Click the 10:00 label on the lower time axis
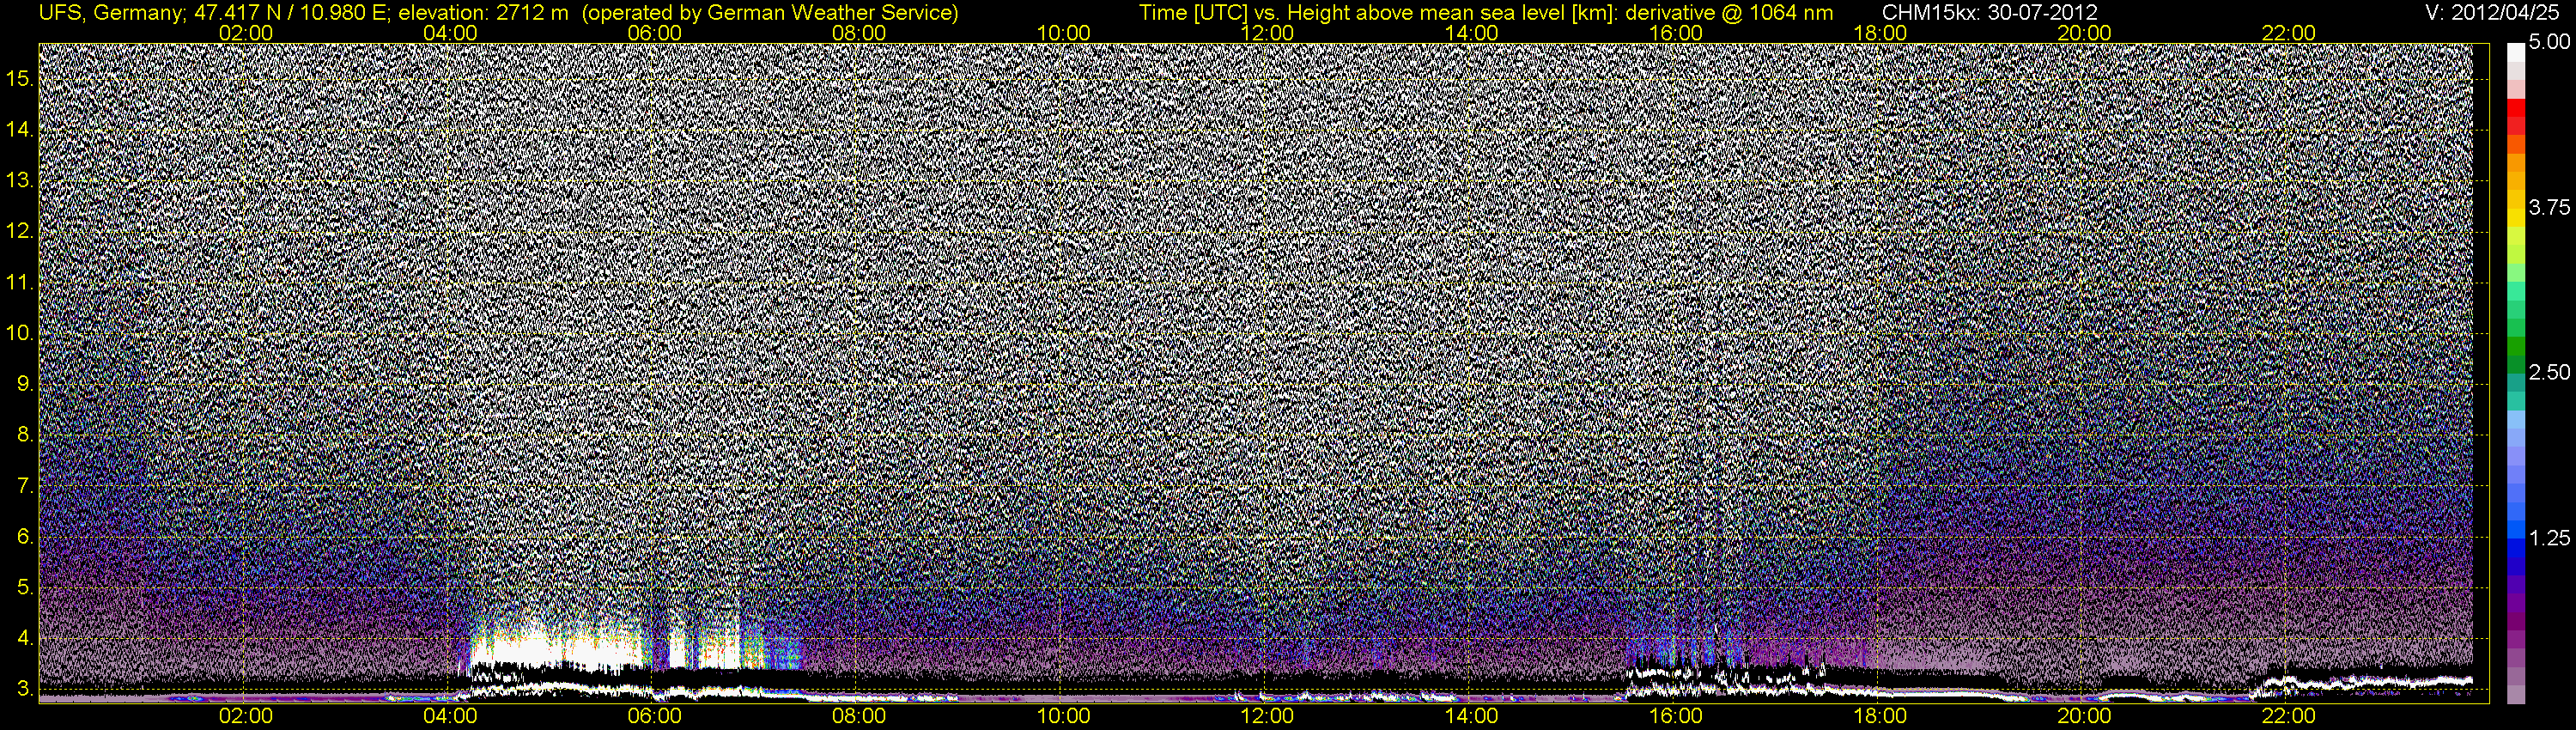The height and width of the screenshot is (730, 2576). tap(1063, 716)
